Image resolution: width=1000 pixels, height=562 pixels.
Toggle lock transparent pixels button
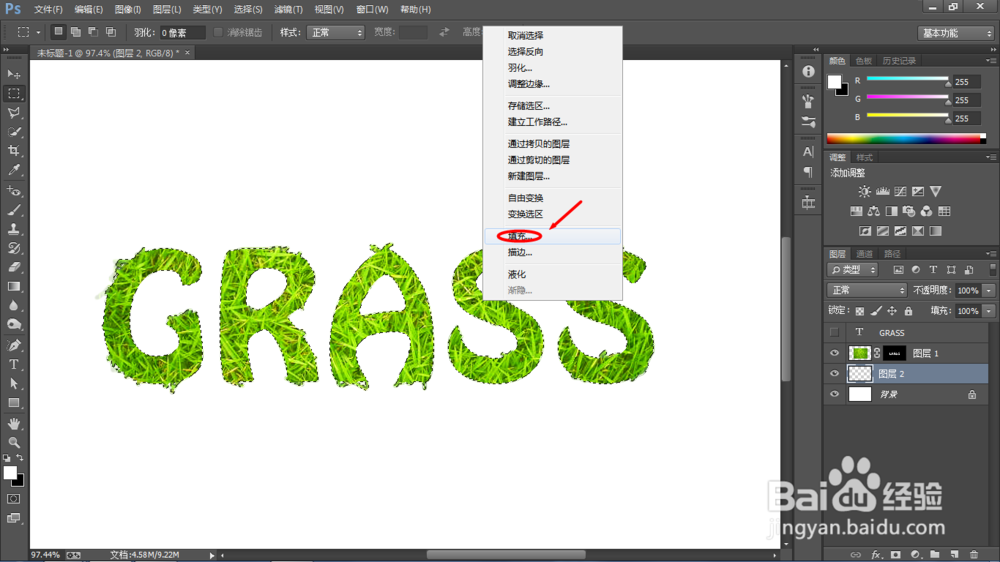860,311
